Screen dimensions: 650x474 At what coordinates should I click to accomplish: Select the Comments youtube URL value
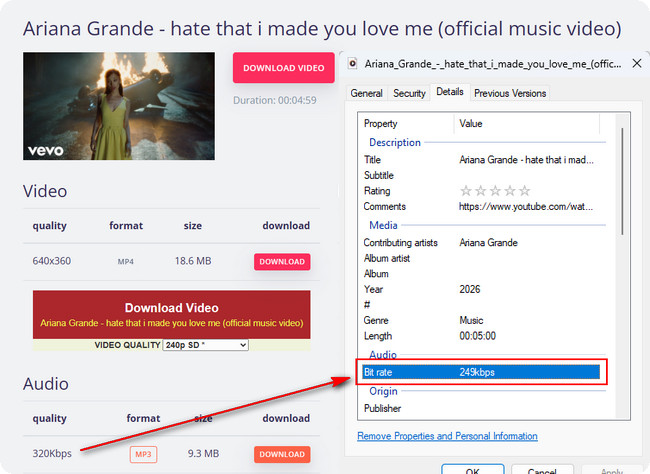(526, 207)
